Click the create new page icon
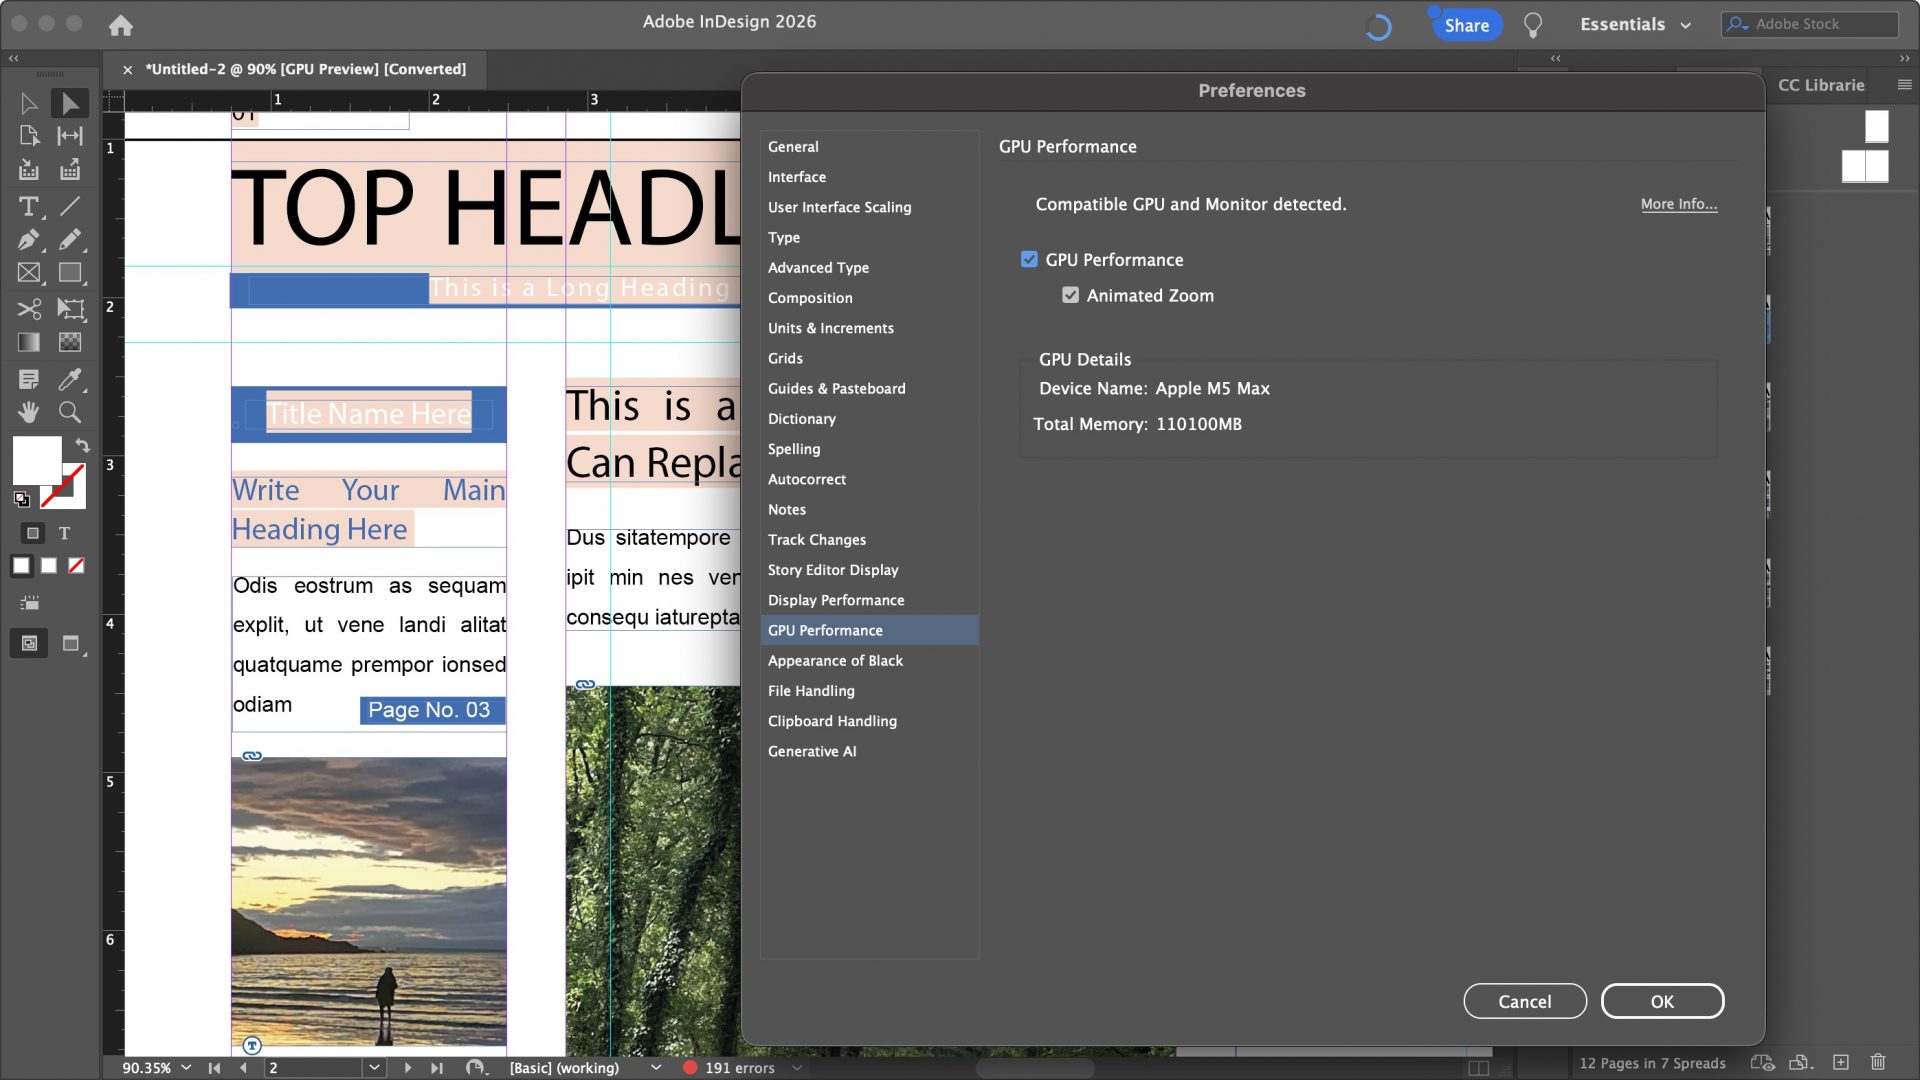The height and width of the screenshot is (1080, 1920). pyautogui.click(x=1841, y=1062)
